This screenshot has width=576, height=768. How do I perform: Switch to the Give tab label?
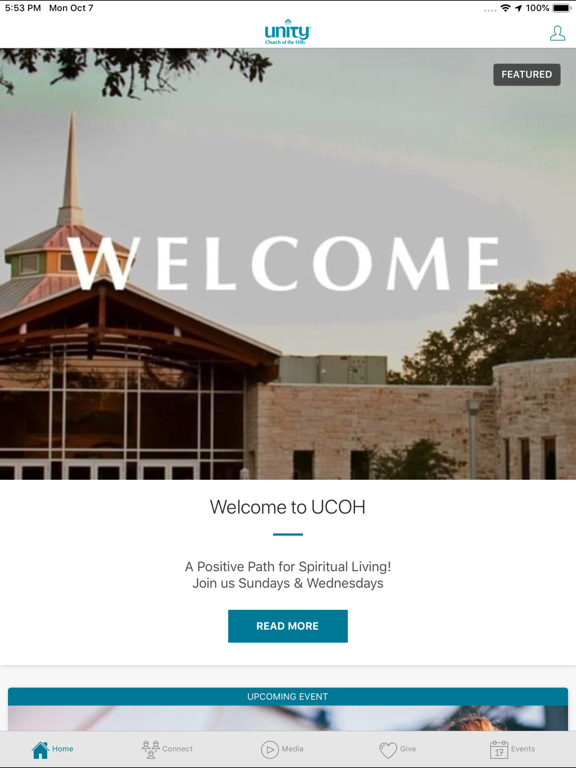(408, 749)
